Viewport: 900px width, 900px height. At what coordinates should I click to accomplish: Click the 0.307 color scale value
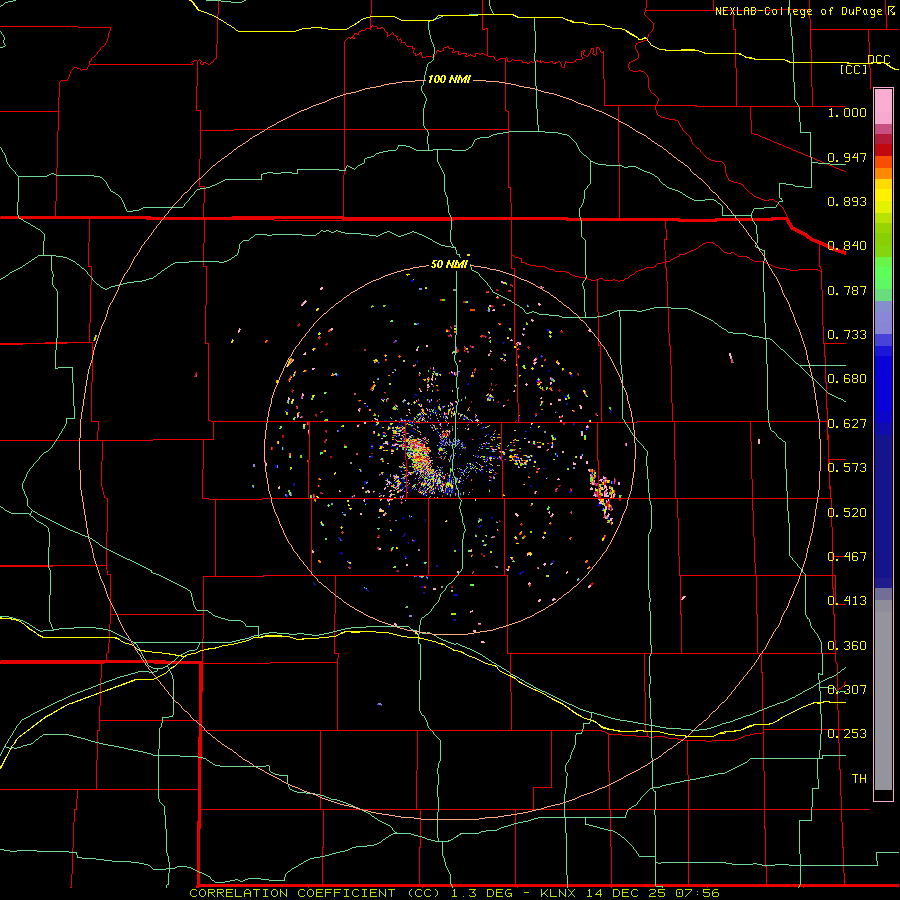pos(847,690)
